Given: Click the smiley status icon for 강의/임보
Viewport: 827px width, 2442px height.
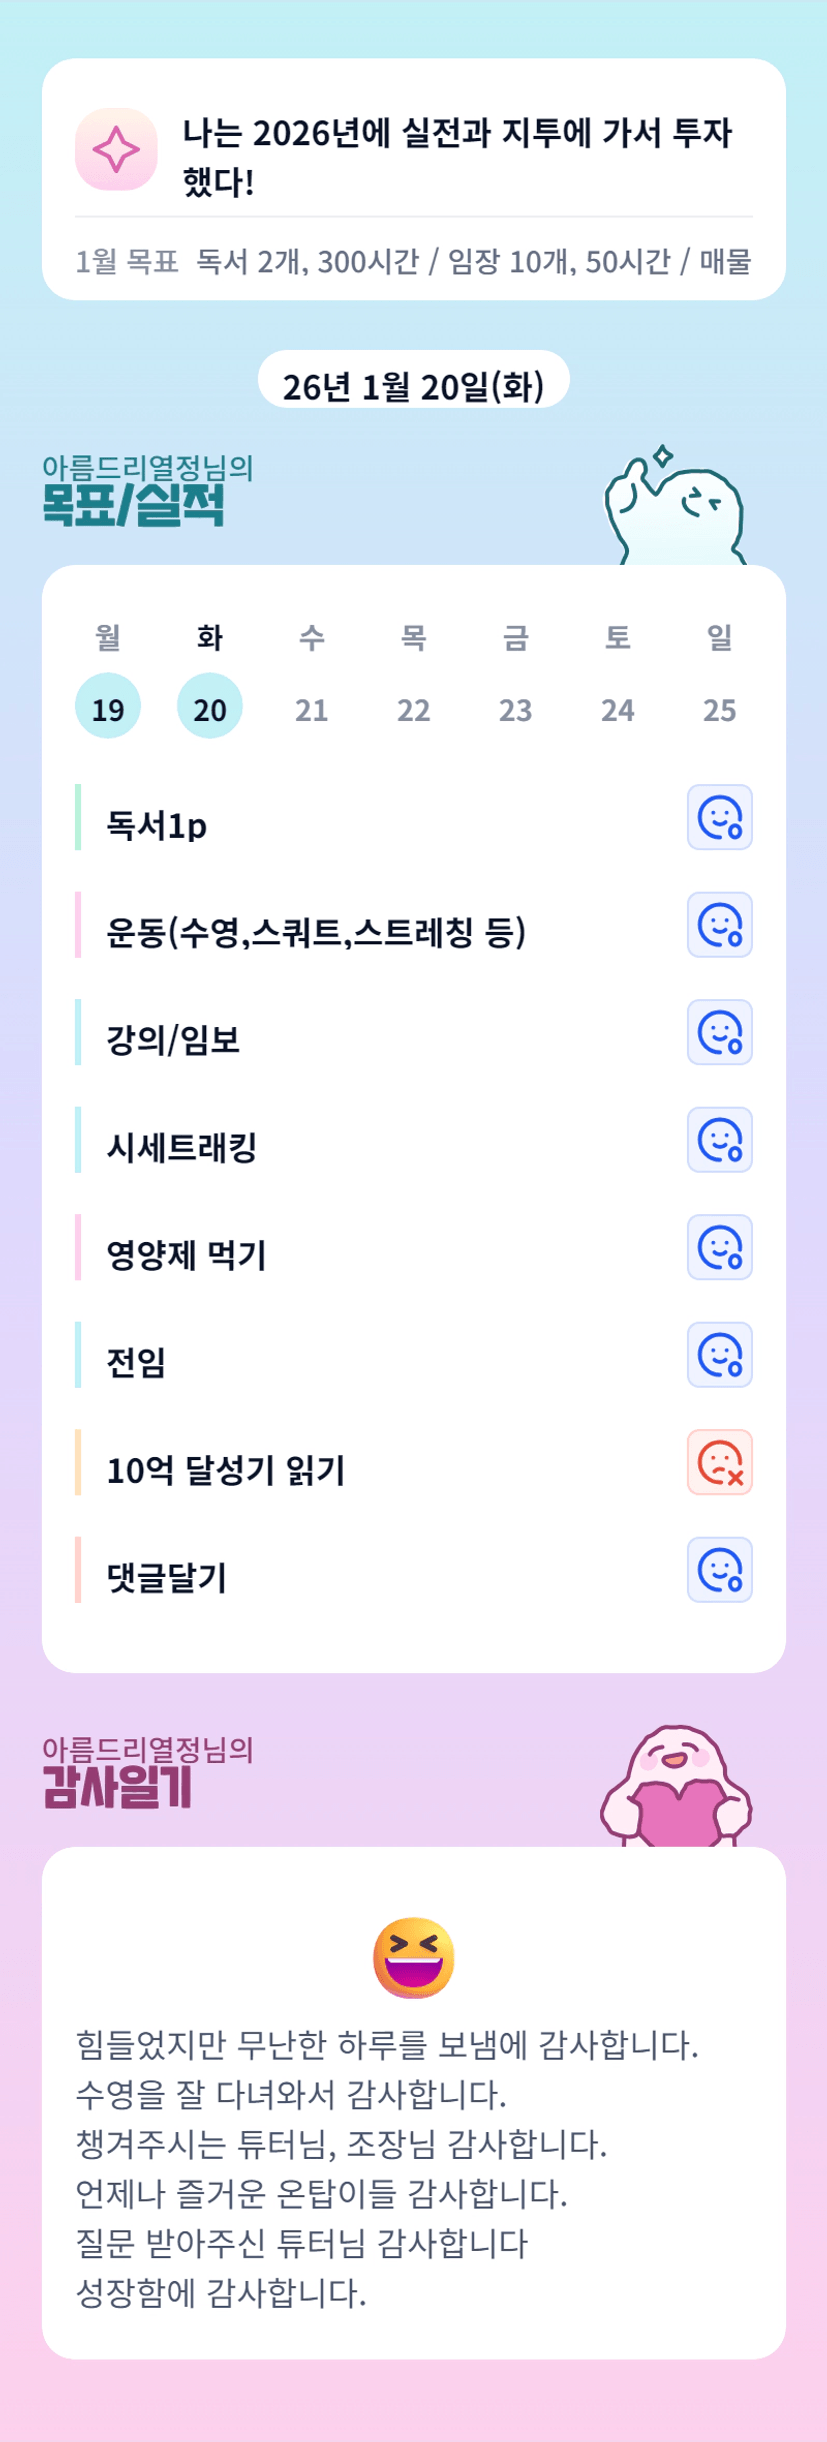Looking at the screenshot, I should 719,1032.
